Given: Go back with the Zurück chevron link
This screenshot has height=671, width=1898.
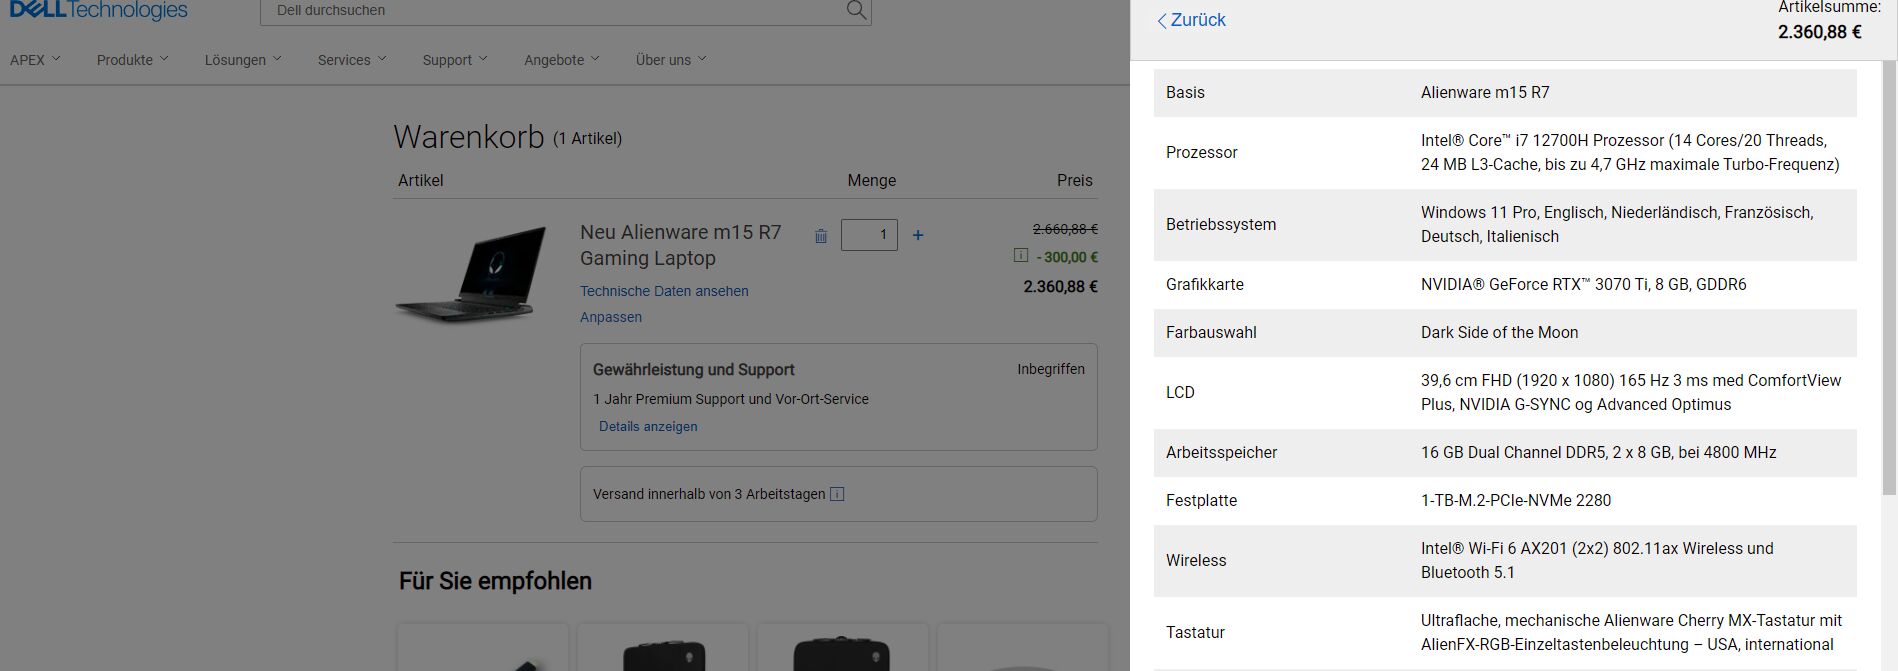Looking at the screenshot, I should [1191, 20].
